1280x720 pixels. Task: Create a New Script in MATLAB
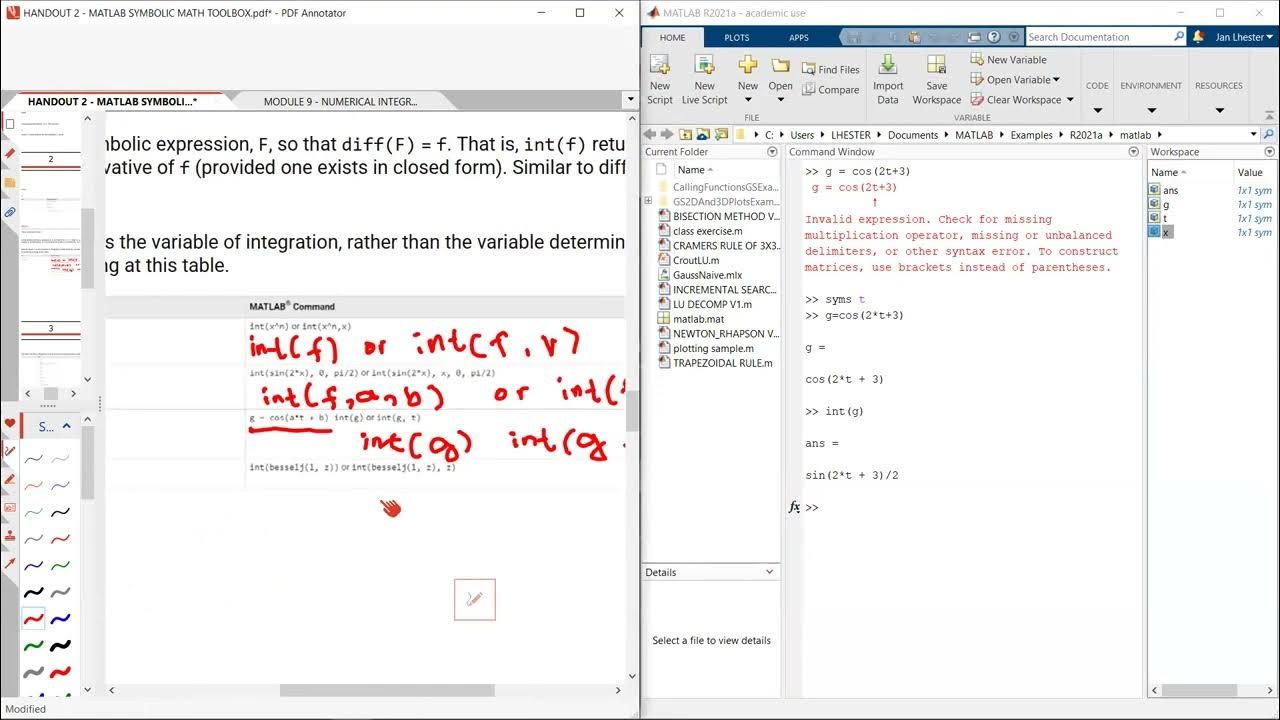[x=660, y=79]
